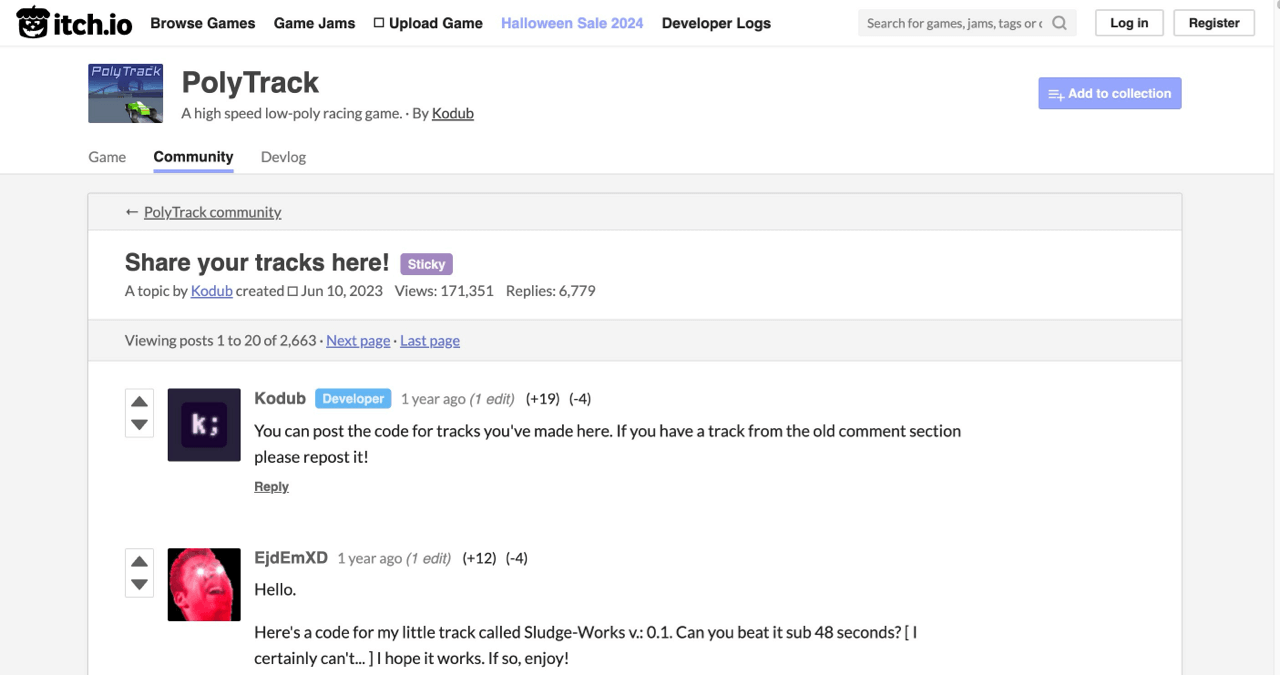This screenshot has width=1280, height=680.
Task: Click the search magnifier icon
Action: point(1060,23)
